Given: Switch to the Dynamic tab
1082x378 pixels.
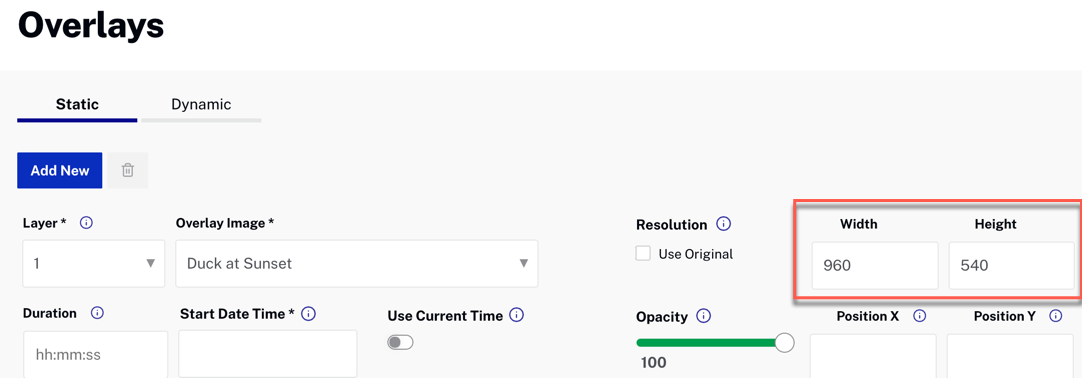Looking at the screenshot, I should pos(201,105).
